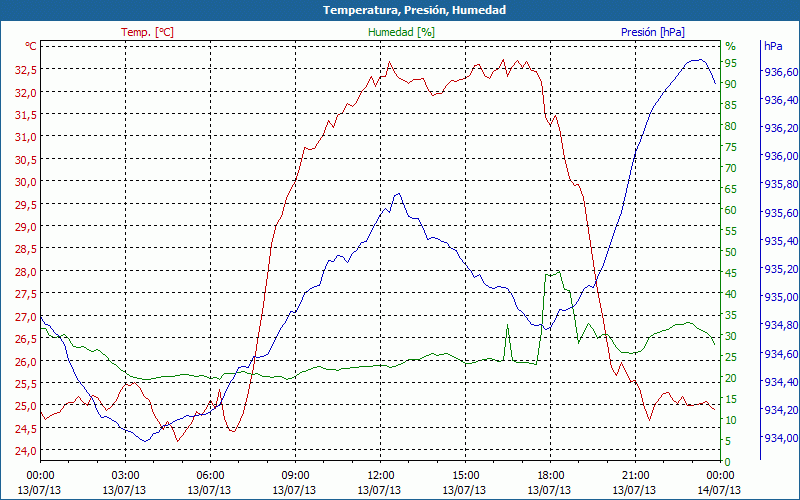Click the "30,5" temperature axis value
The height and width of the screenshot is (500, 800).
coord(26,160)
